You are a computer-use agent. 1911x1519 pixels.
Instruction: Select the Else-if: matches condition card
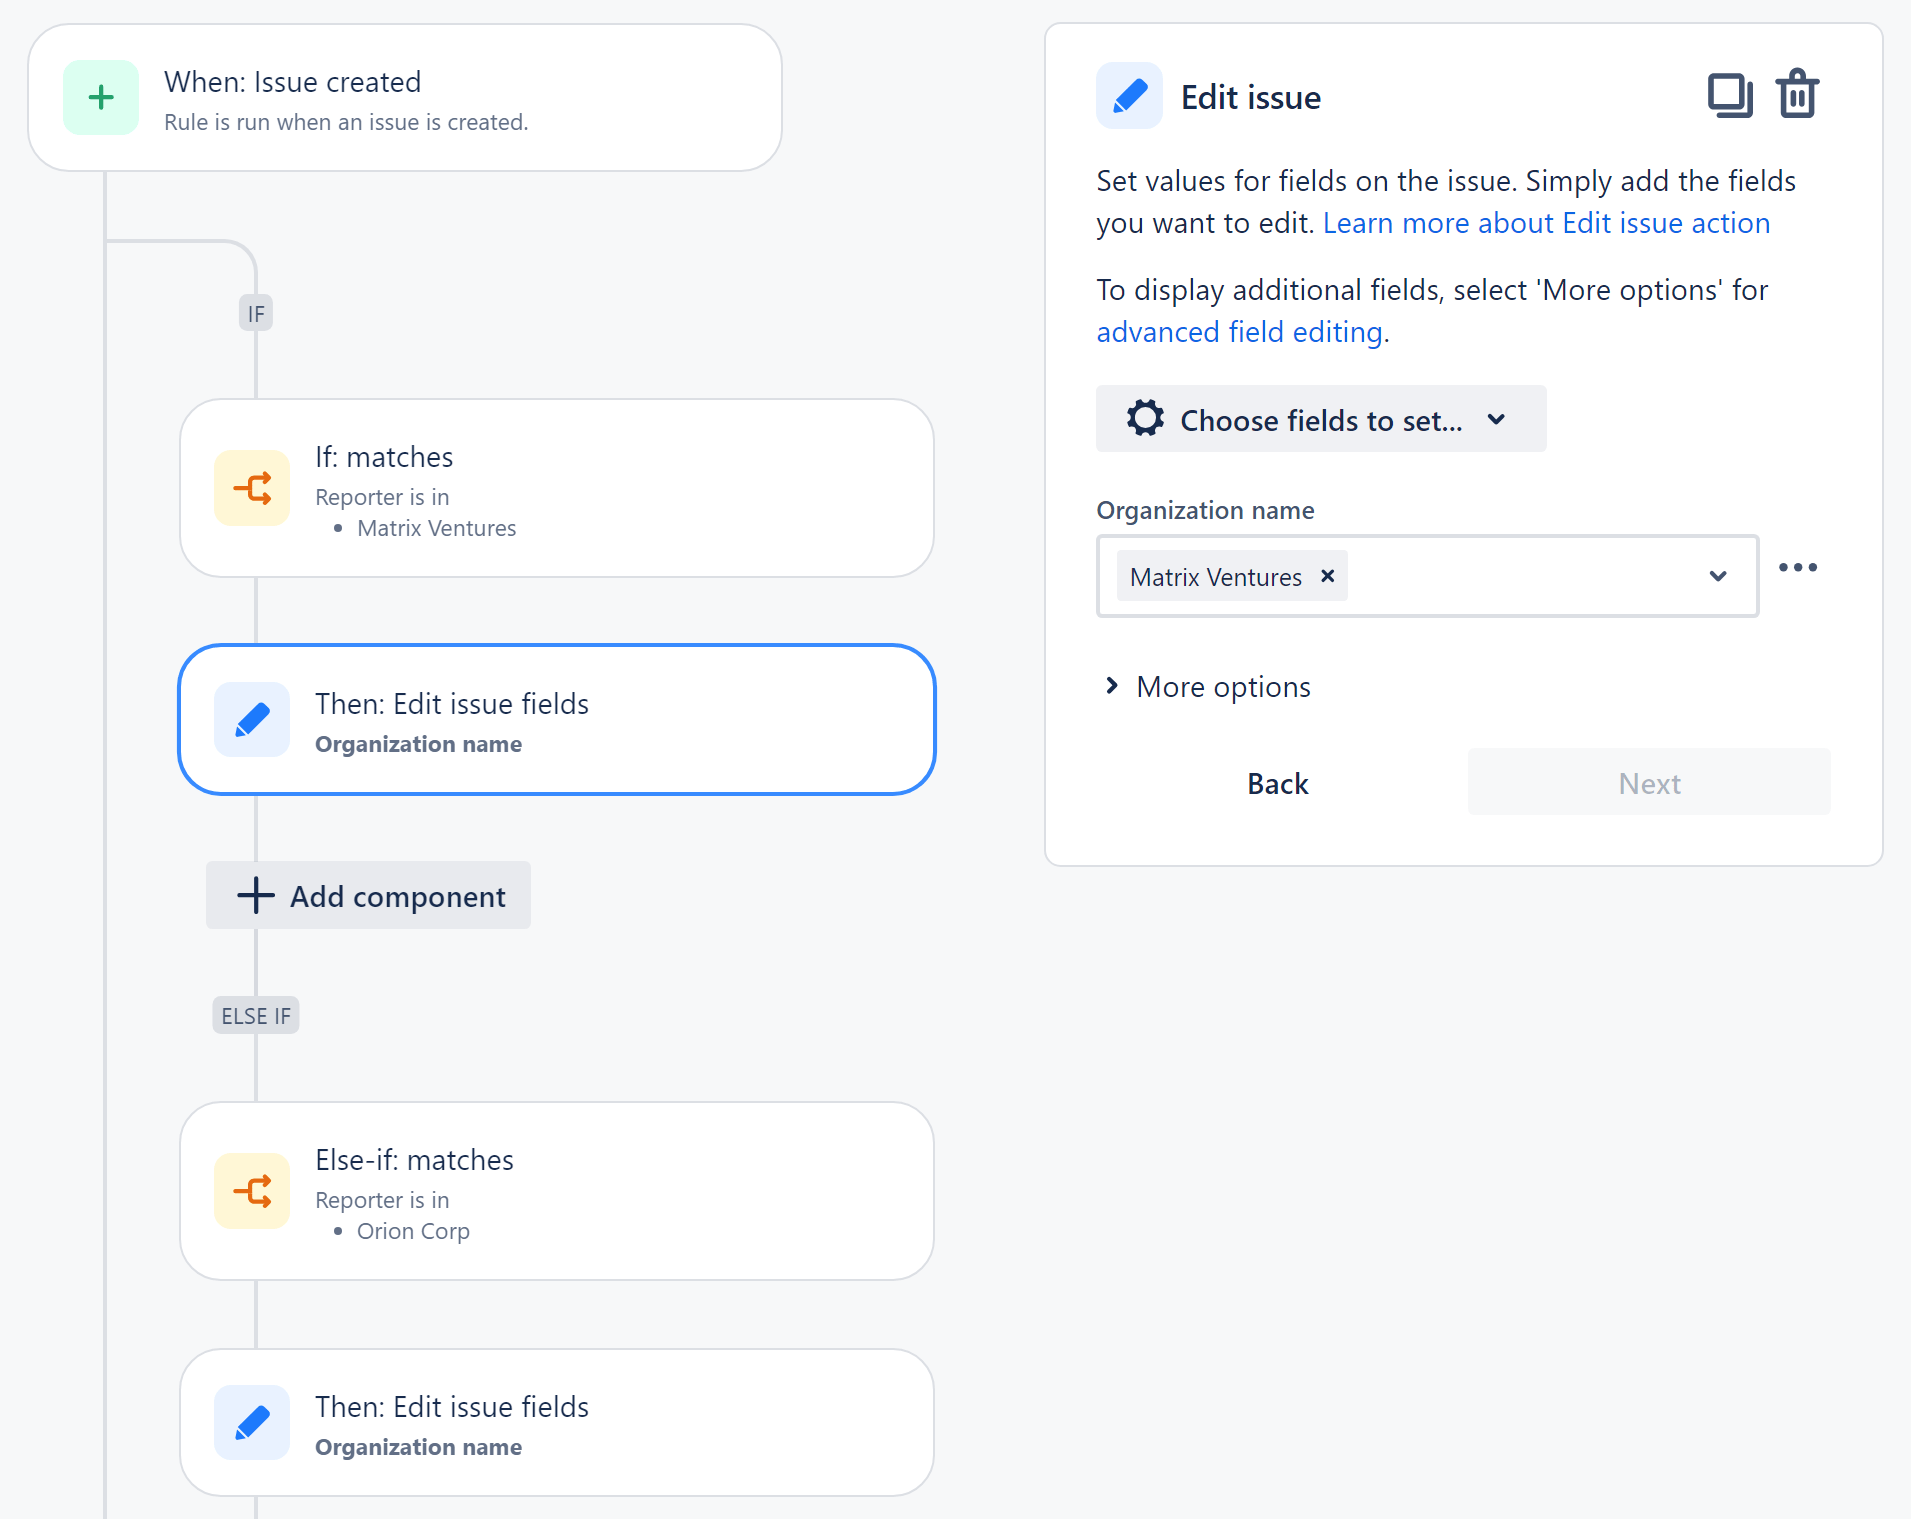tap(556, 1191)
